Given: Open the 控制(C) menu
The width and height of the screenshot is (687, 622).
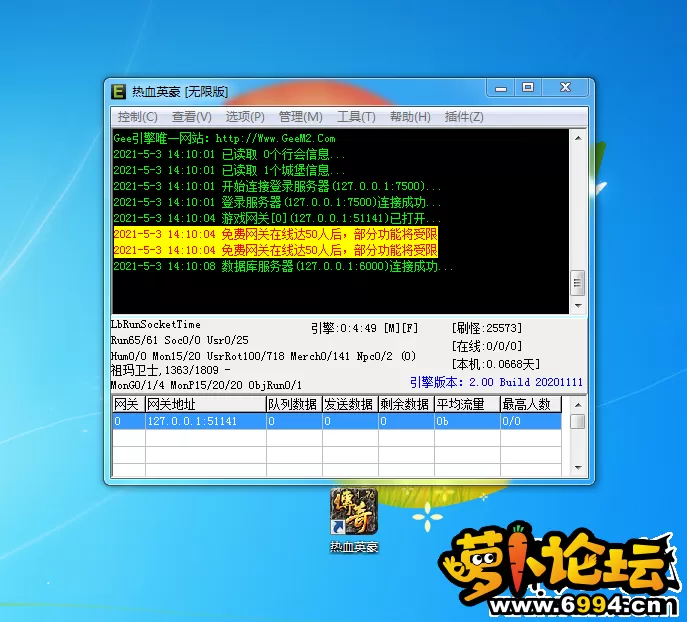Looking at the screenshot, I should pyautogui.click(x=137, y=117).
